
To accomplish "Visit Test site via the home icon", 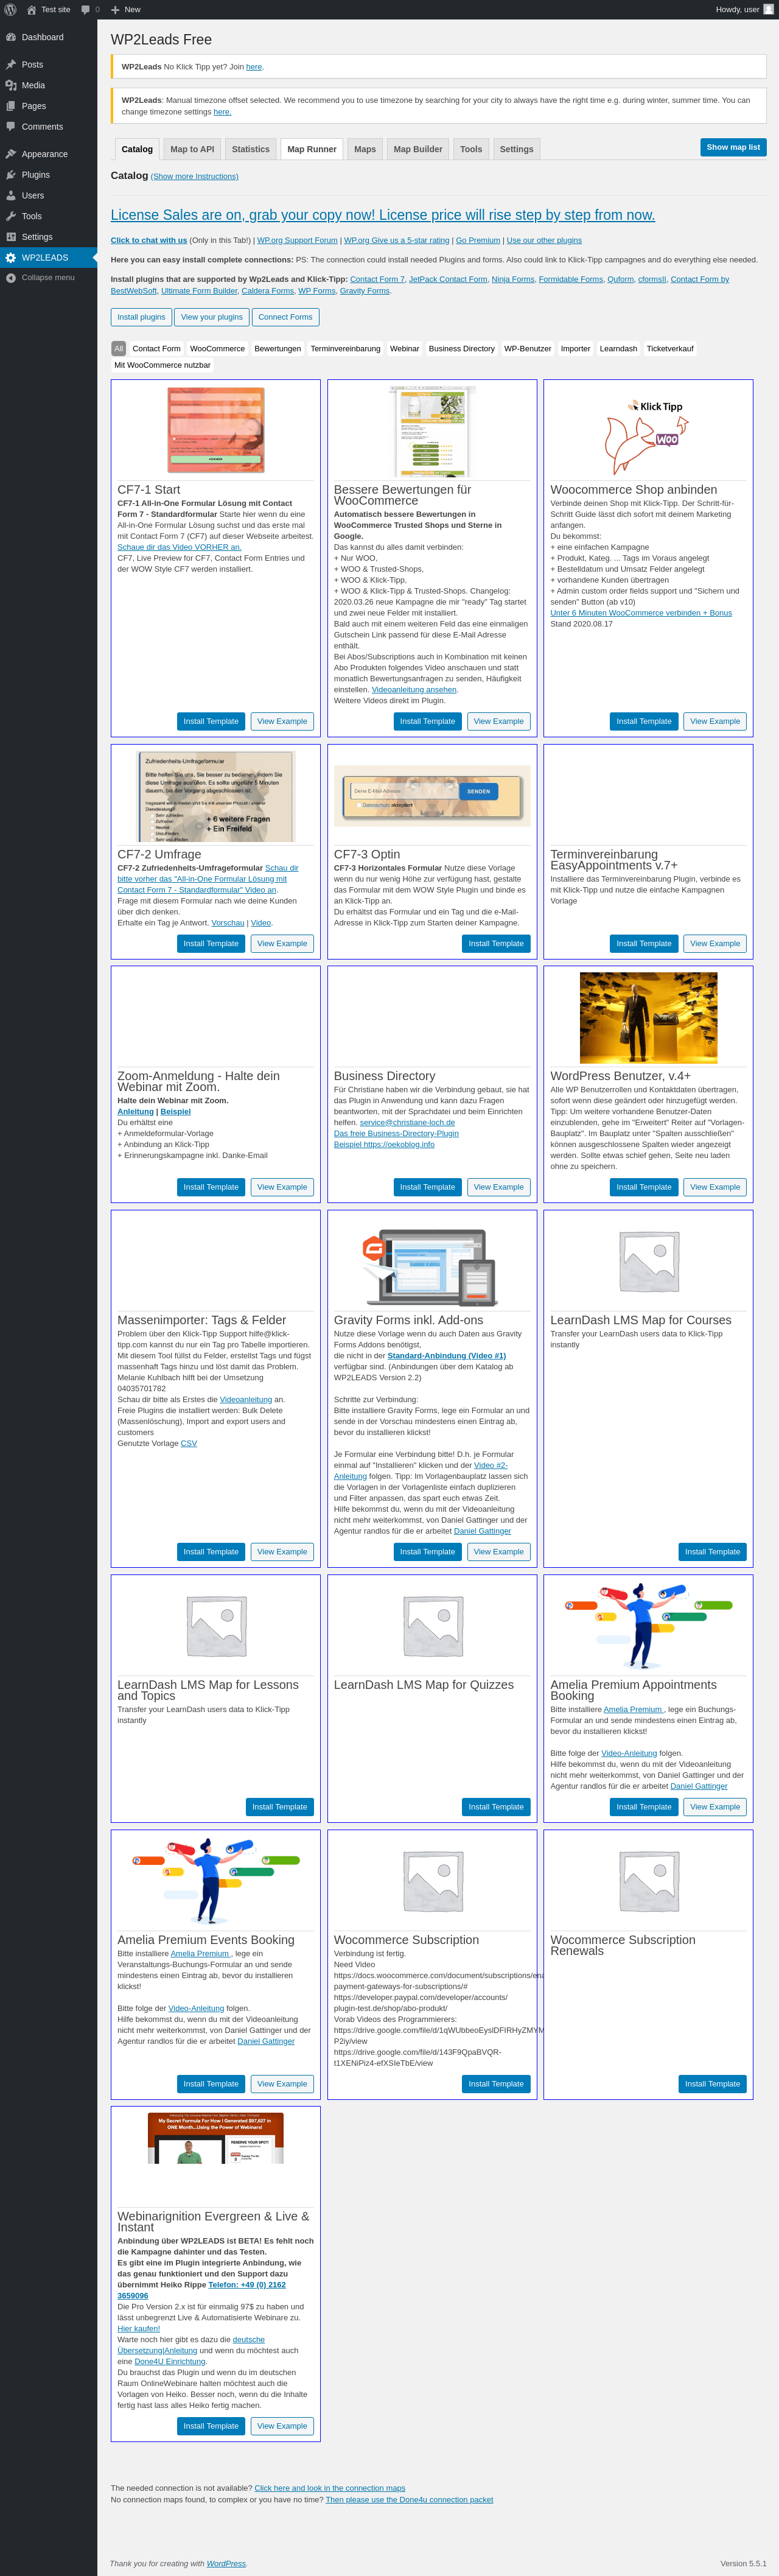I will tap(32, 9).
